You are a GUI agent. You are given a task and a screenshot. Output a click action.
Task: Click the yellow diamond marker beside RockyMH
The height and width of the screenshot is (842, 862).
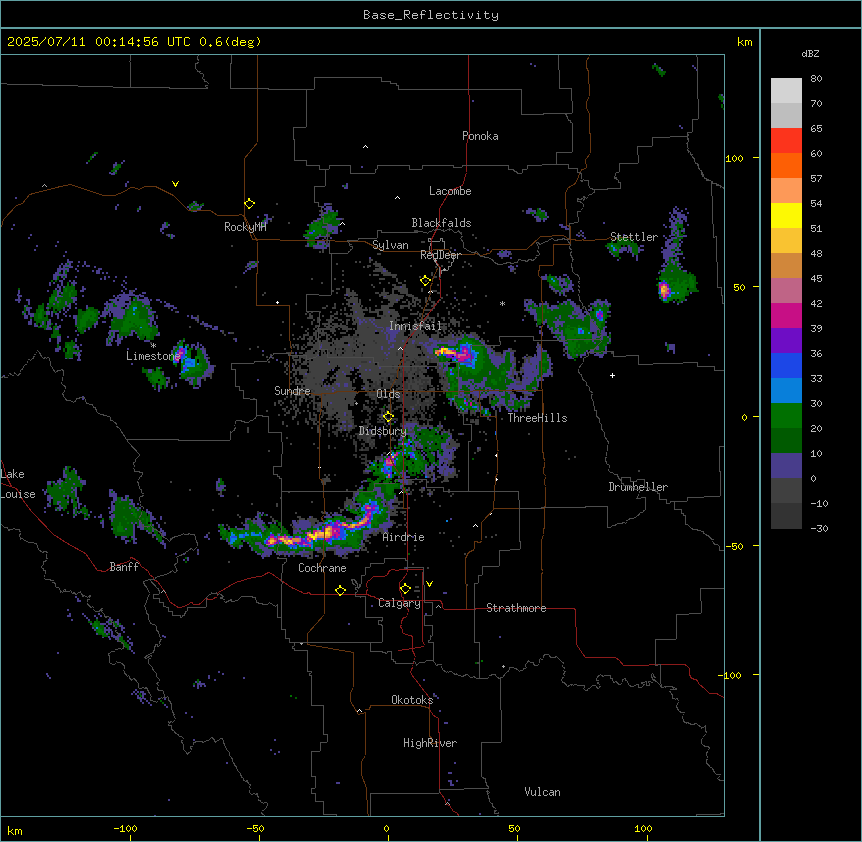(250, 204)
